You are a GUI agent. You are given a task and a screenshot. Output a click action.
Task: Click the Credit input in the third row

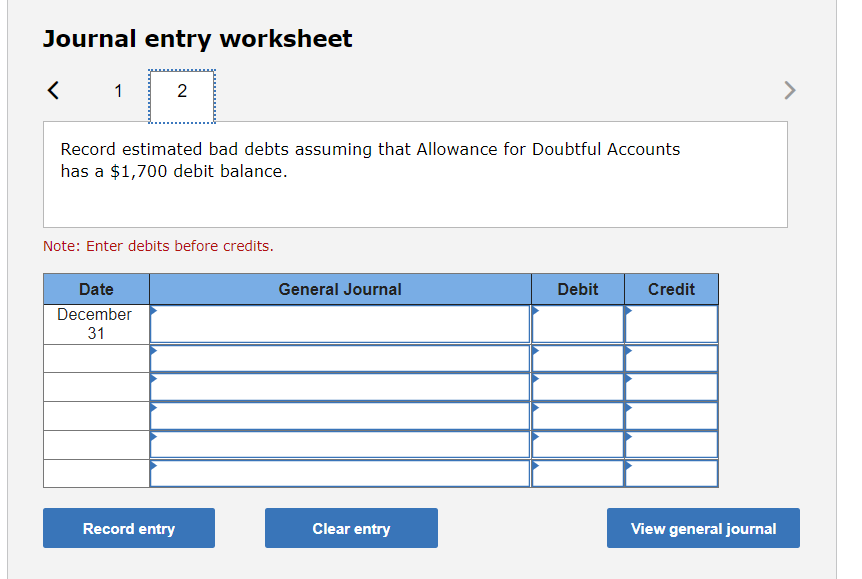[671, 386]
